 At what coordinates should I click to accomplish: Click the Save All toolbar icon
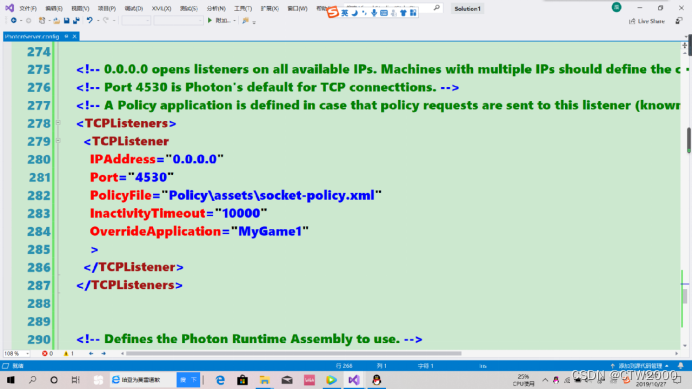coord(76,20)
